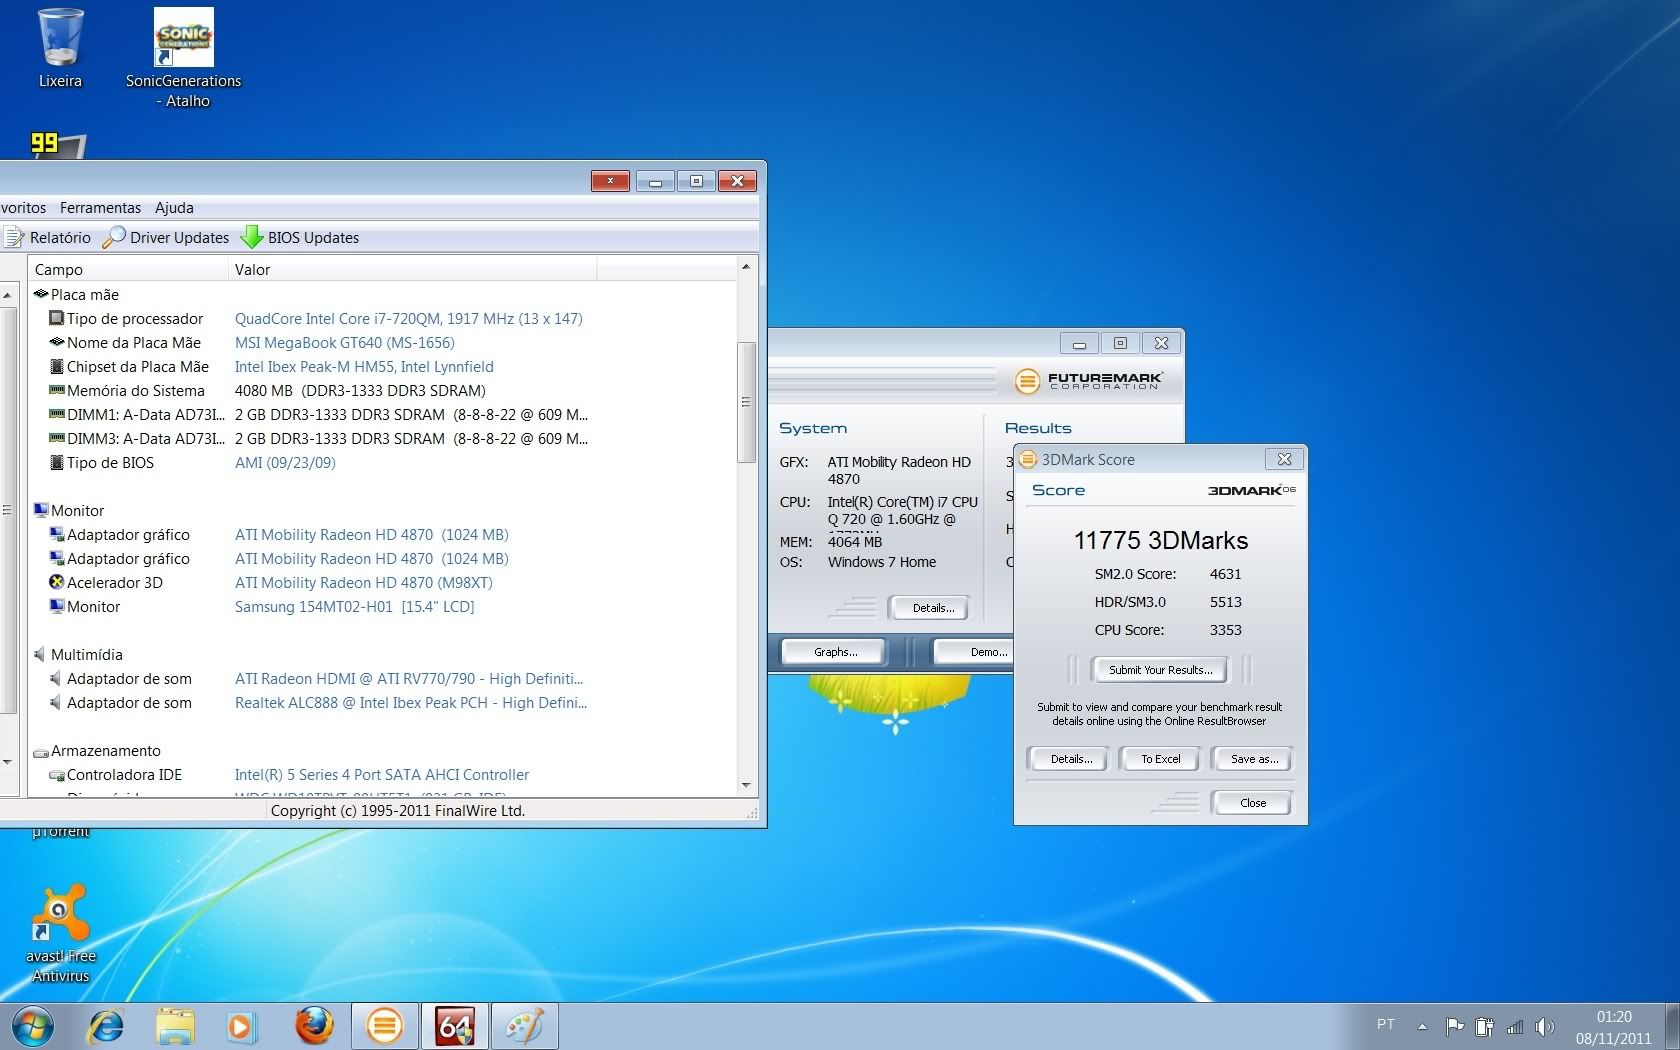Click the network signal tray icon
Image resolution: width=1680 pixels, height=1050 pixels.
1515,1026
